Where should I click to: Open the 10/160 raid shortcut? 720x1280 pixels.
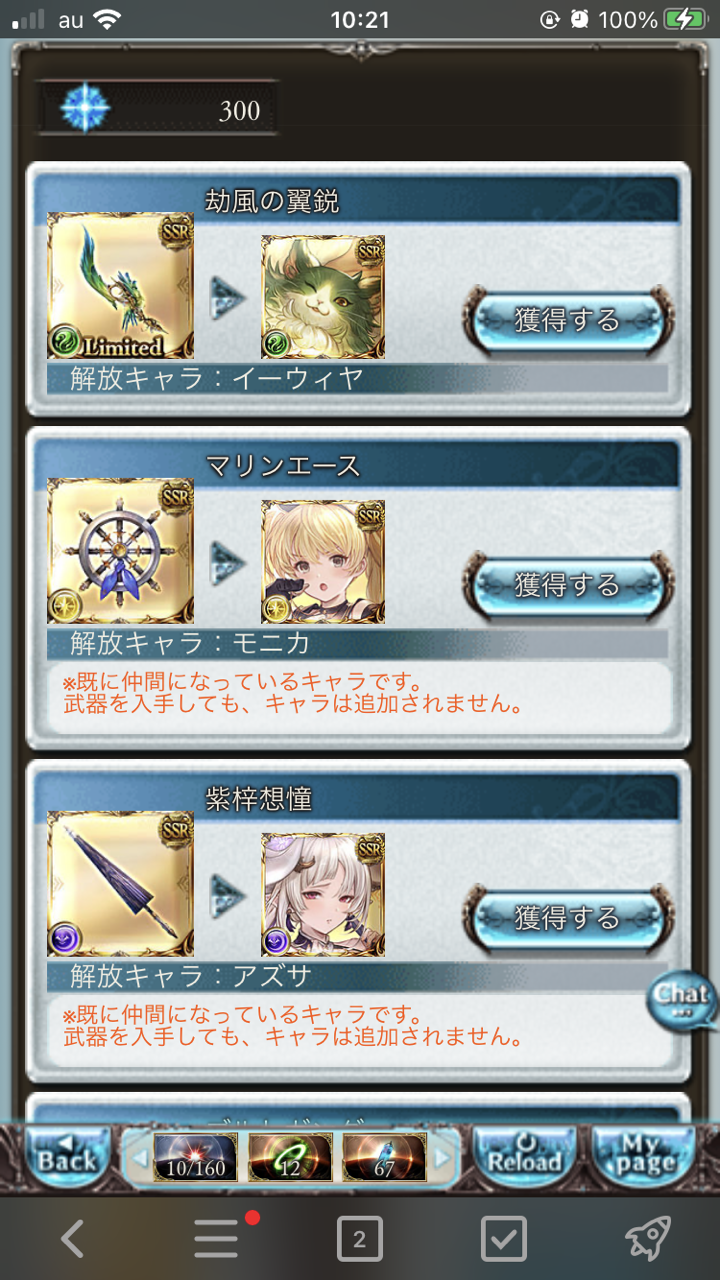196,1157
